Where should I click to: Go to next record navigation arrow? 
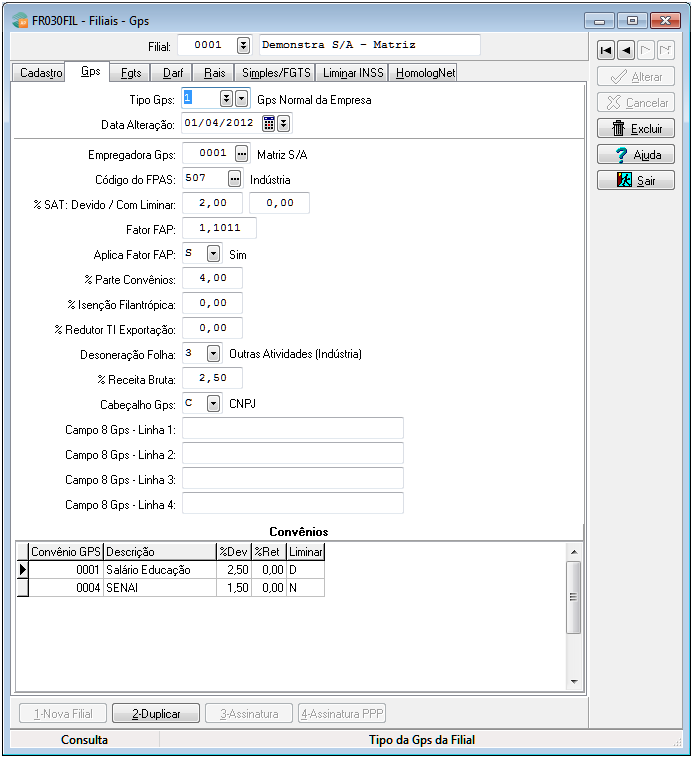[646, 50]
